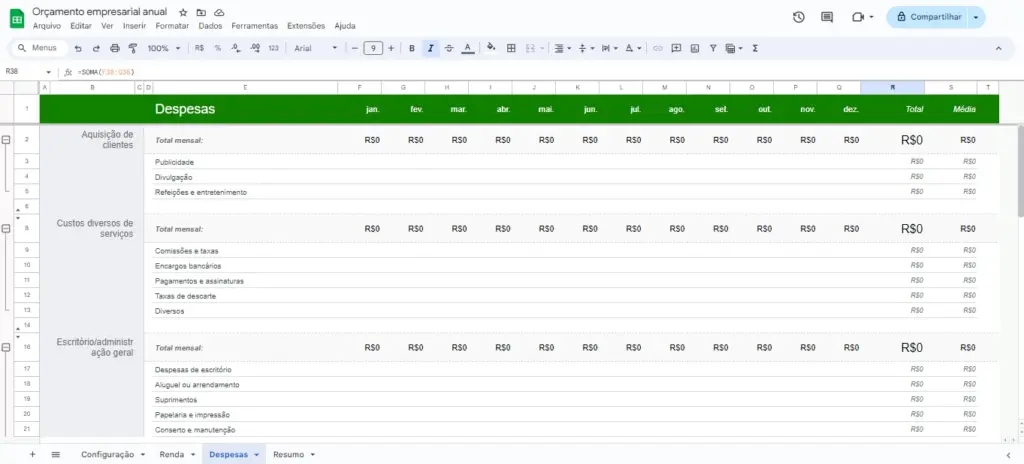Open the fill color bucket
Screen dimensions: 1024x464
(491, 48)
